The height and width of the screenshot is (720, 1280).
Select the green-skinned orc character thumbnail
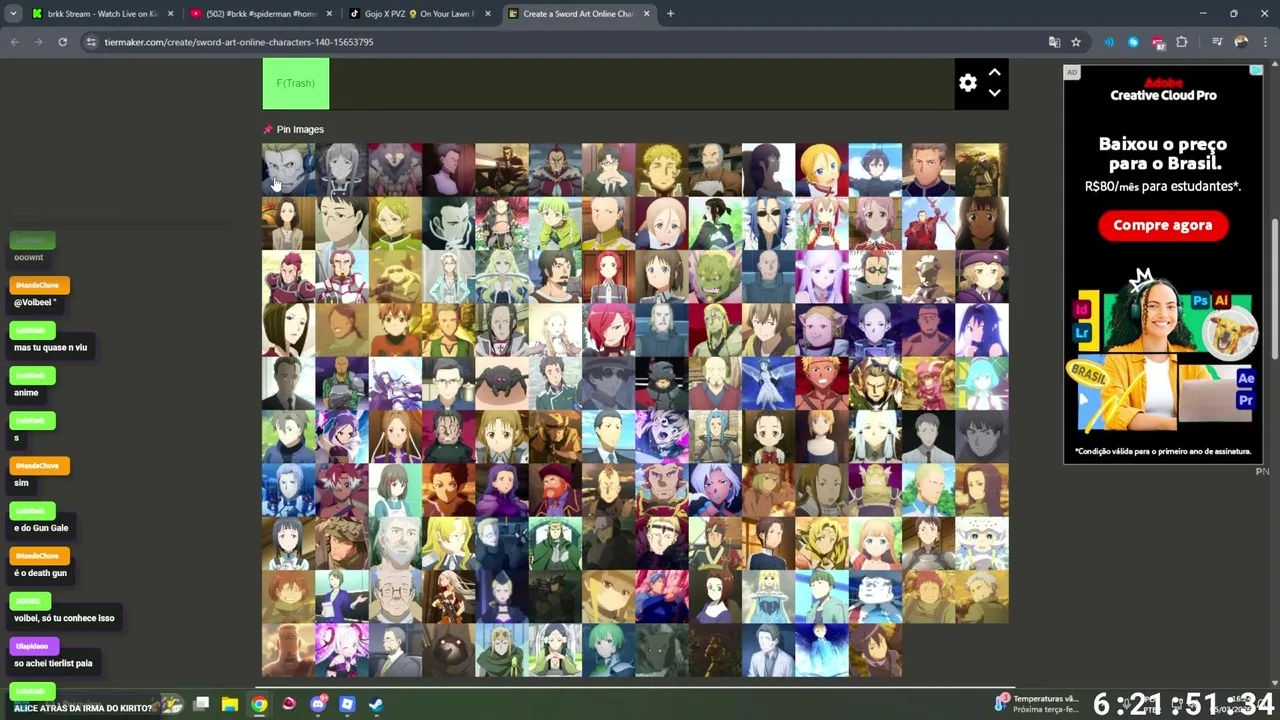point(715,277)
